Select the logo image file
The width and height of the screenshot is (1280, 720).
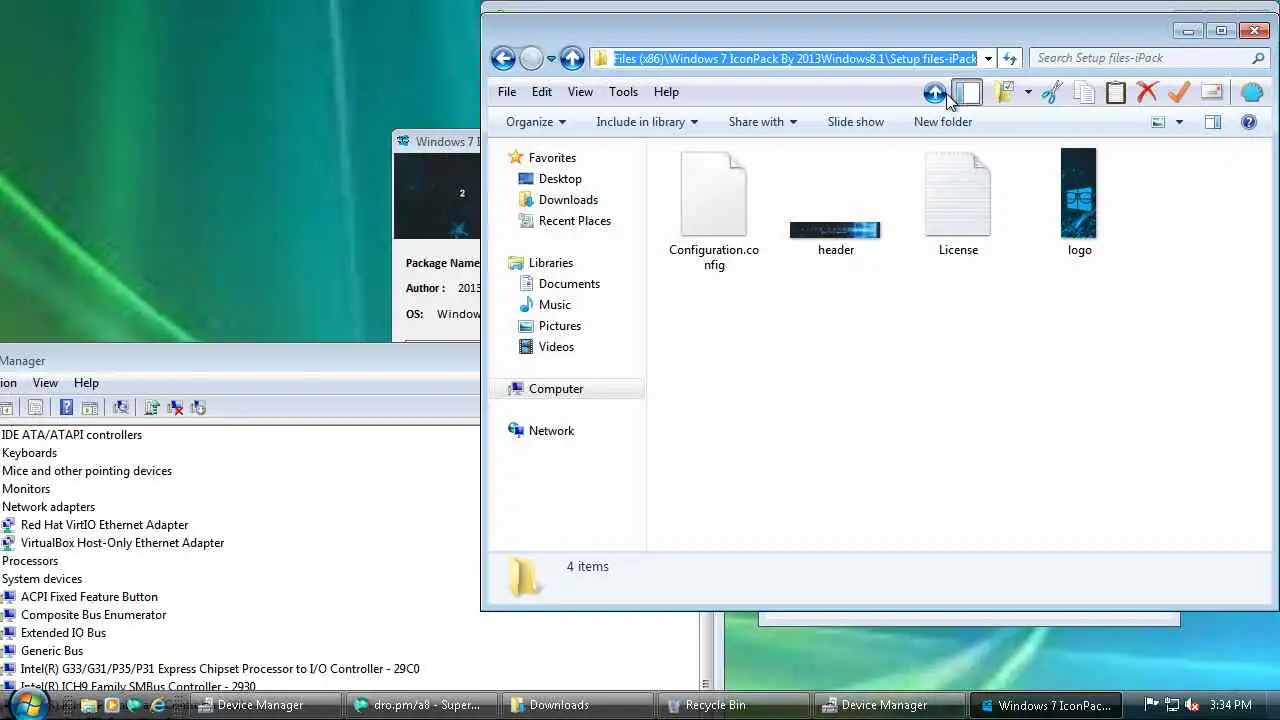[1079, 202]
